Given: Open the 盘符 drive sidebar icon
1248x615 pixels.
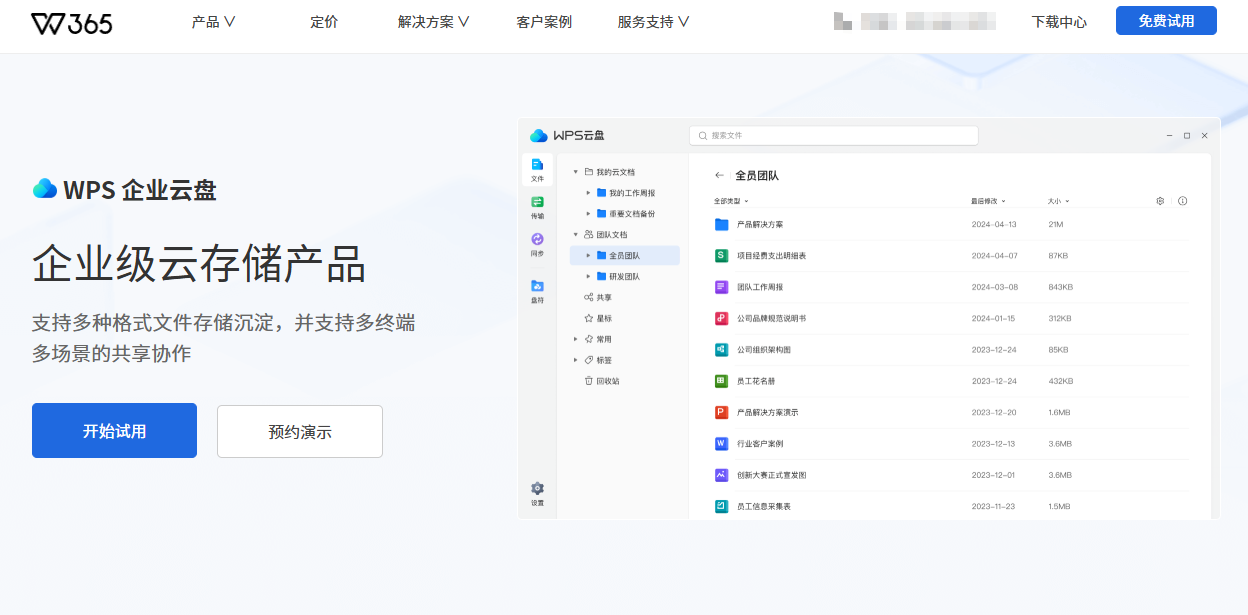Looking at the screenshot, I should (x=537, y=290).
